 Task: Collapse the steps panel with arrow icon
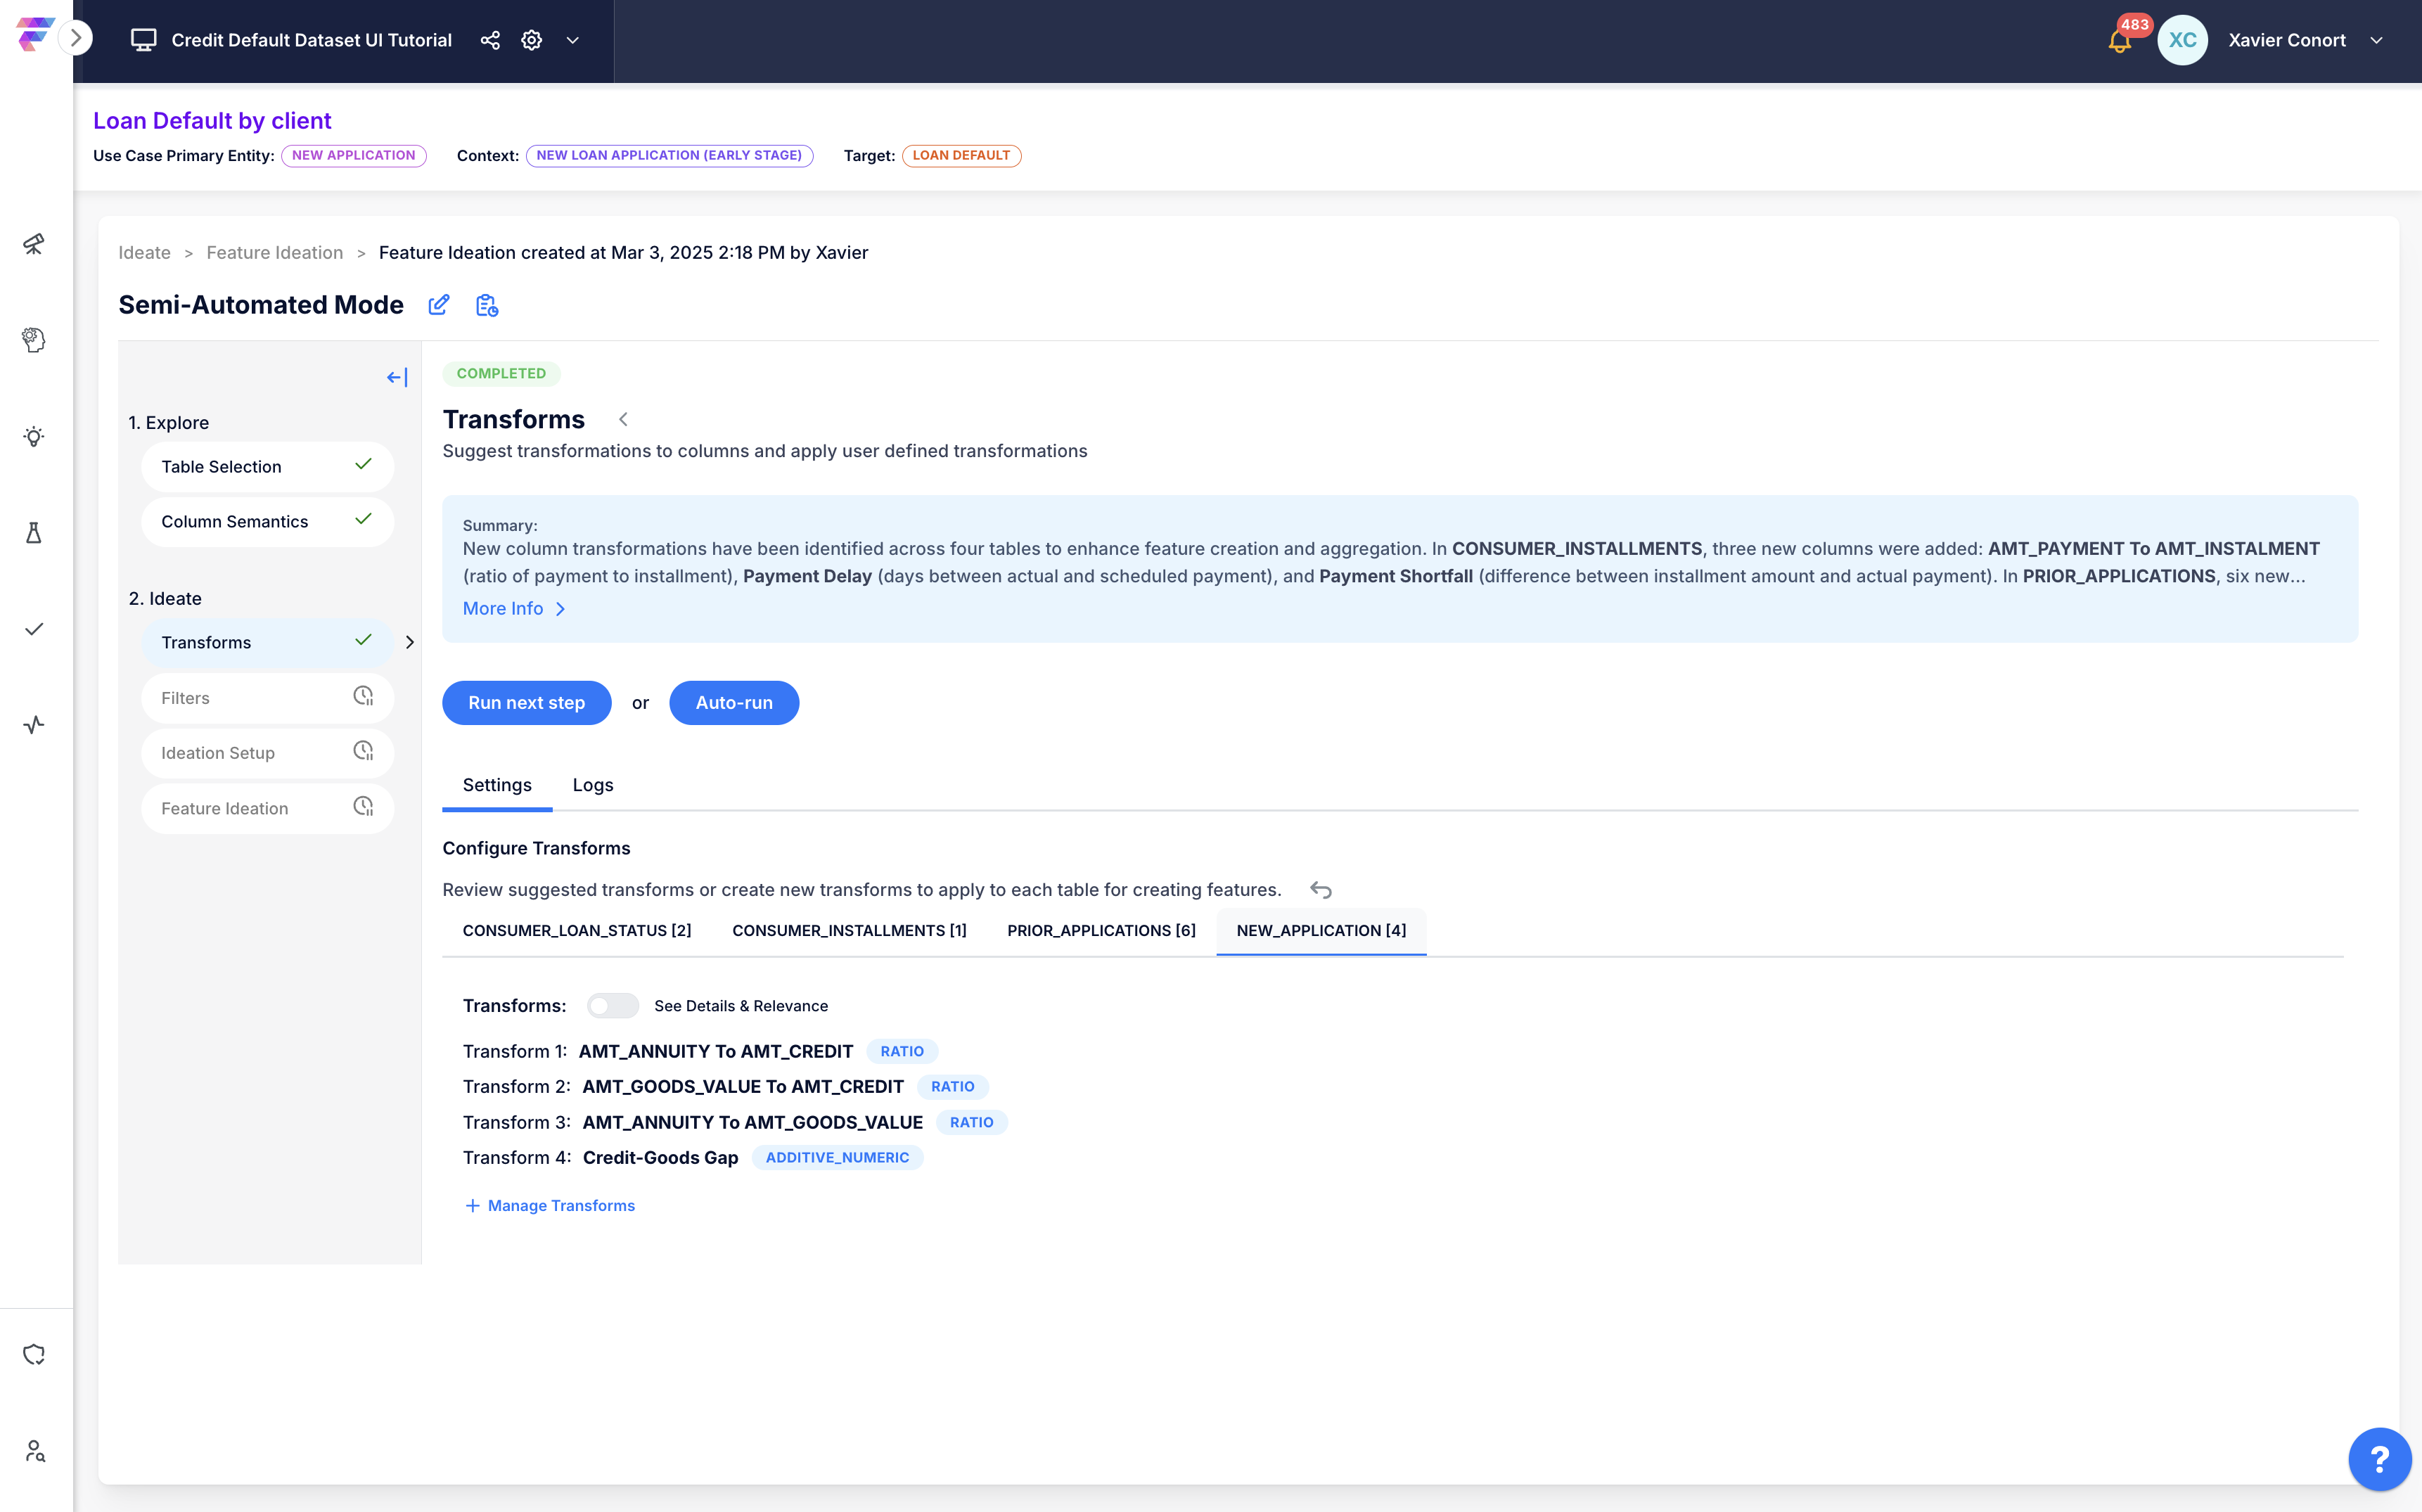click(397, 377)
